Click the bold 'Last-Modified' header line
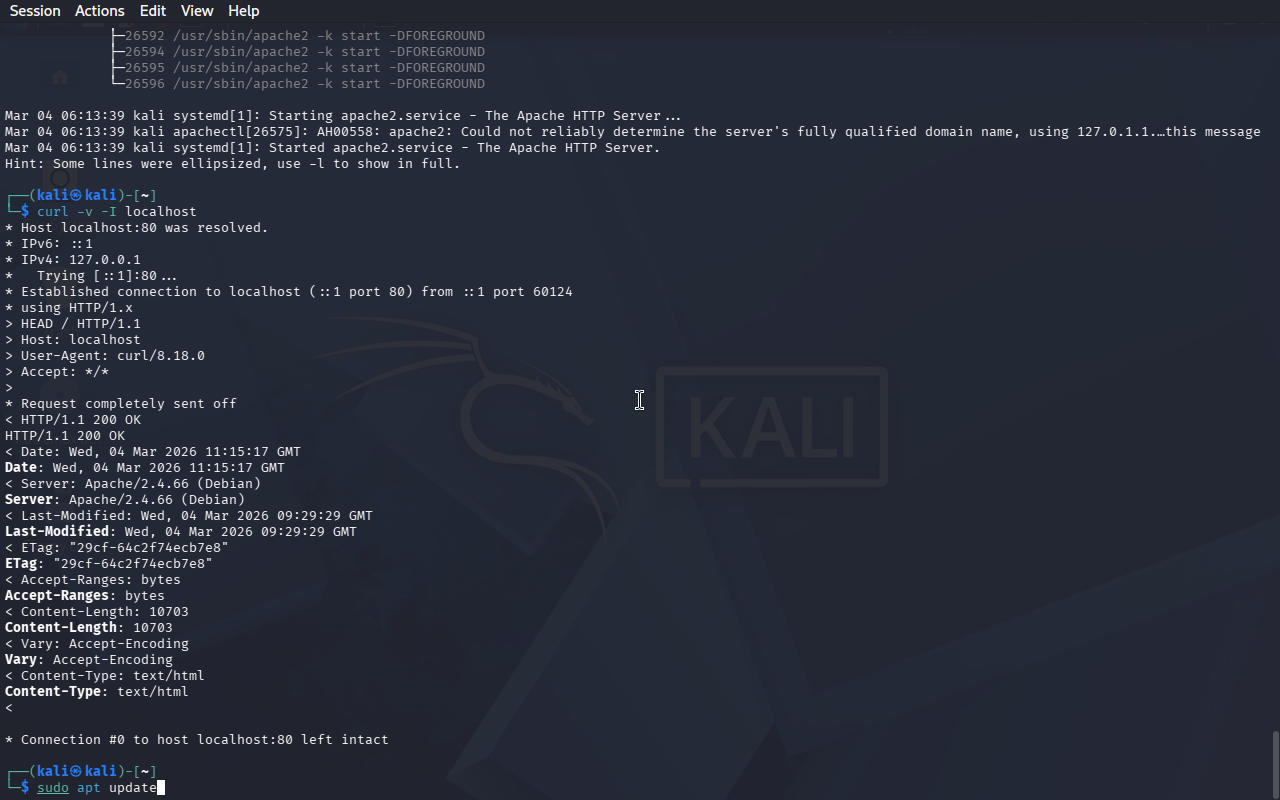The width and height of the screenshot is (1280, 800). click(181, 531)
